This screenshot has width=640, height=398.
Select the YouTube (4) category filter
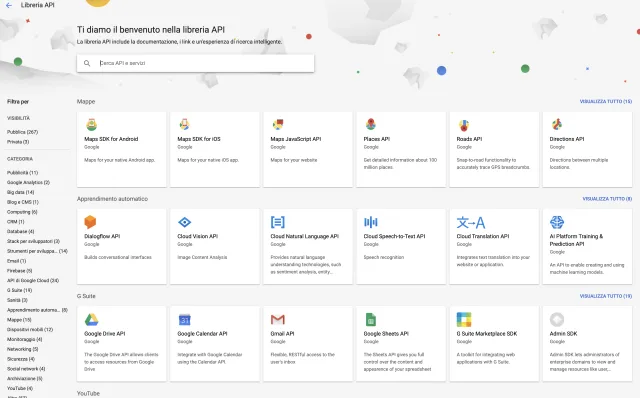(x=20, y=388)
